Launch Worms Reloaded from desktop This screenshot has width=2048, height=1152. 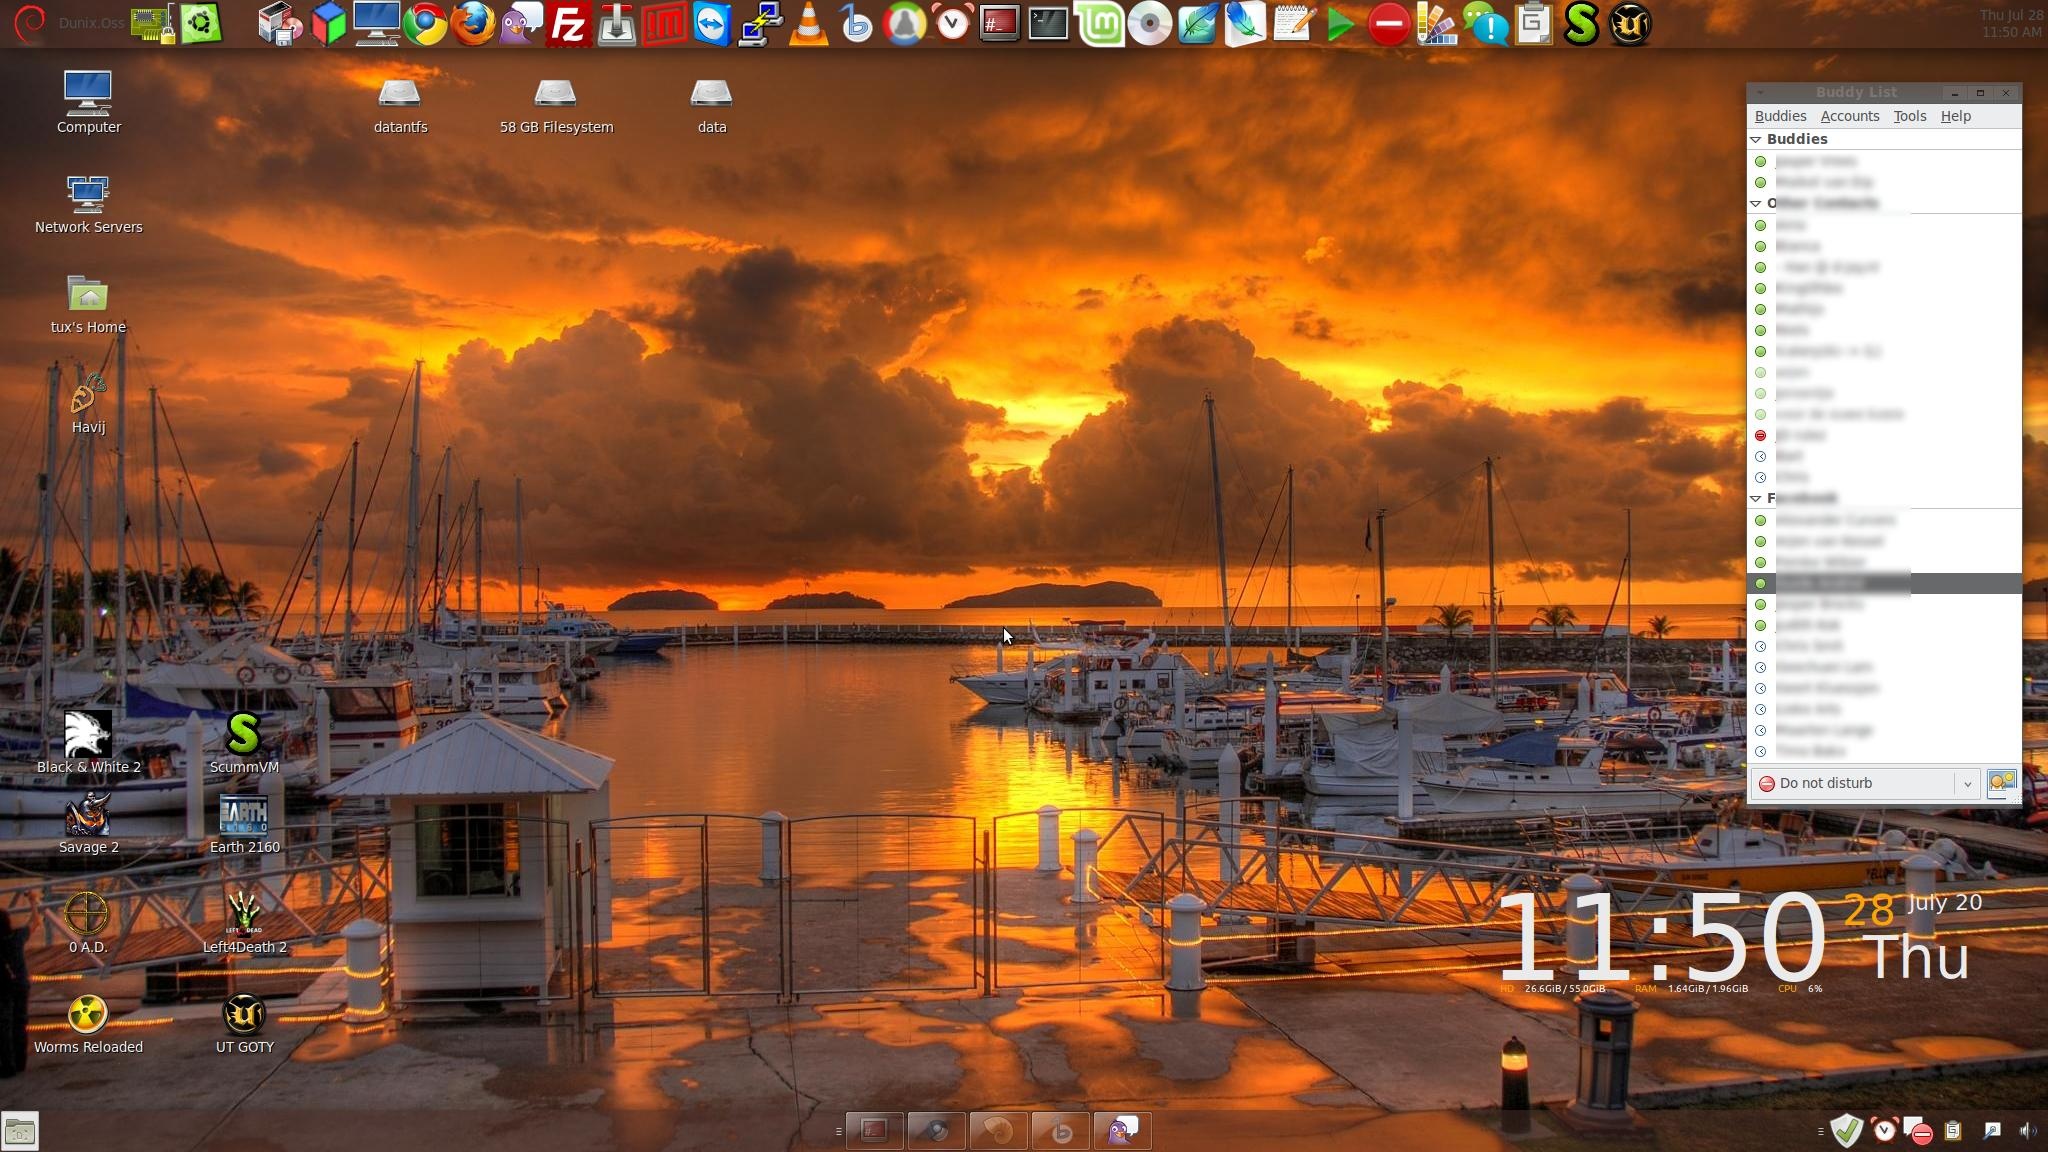88,1022
